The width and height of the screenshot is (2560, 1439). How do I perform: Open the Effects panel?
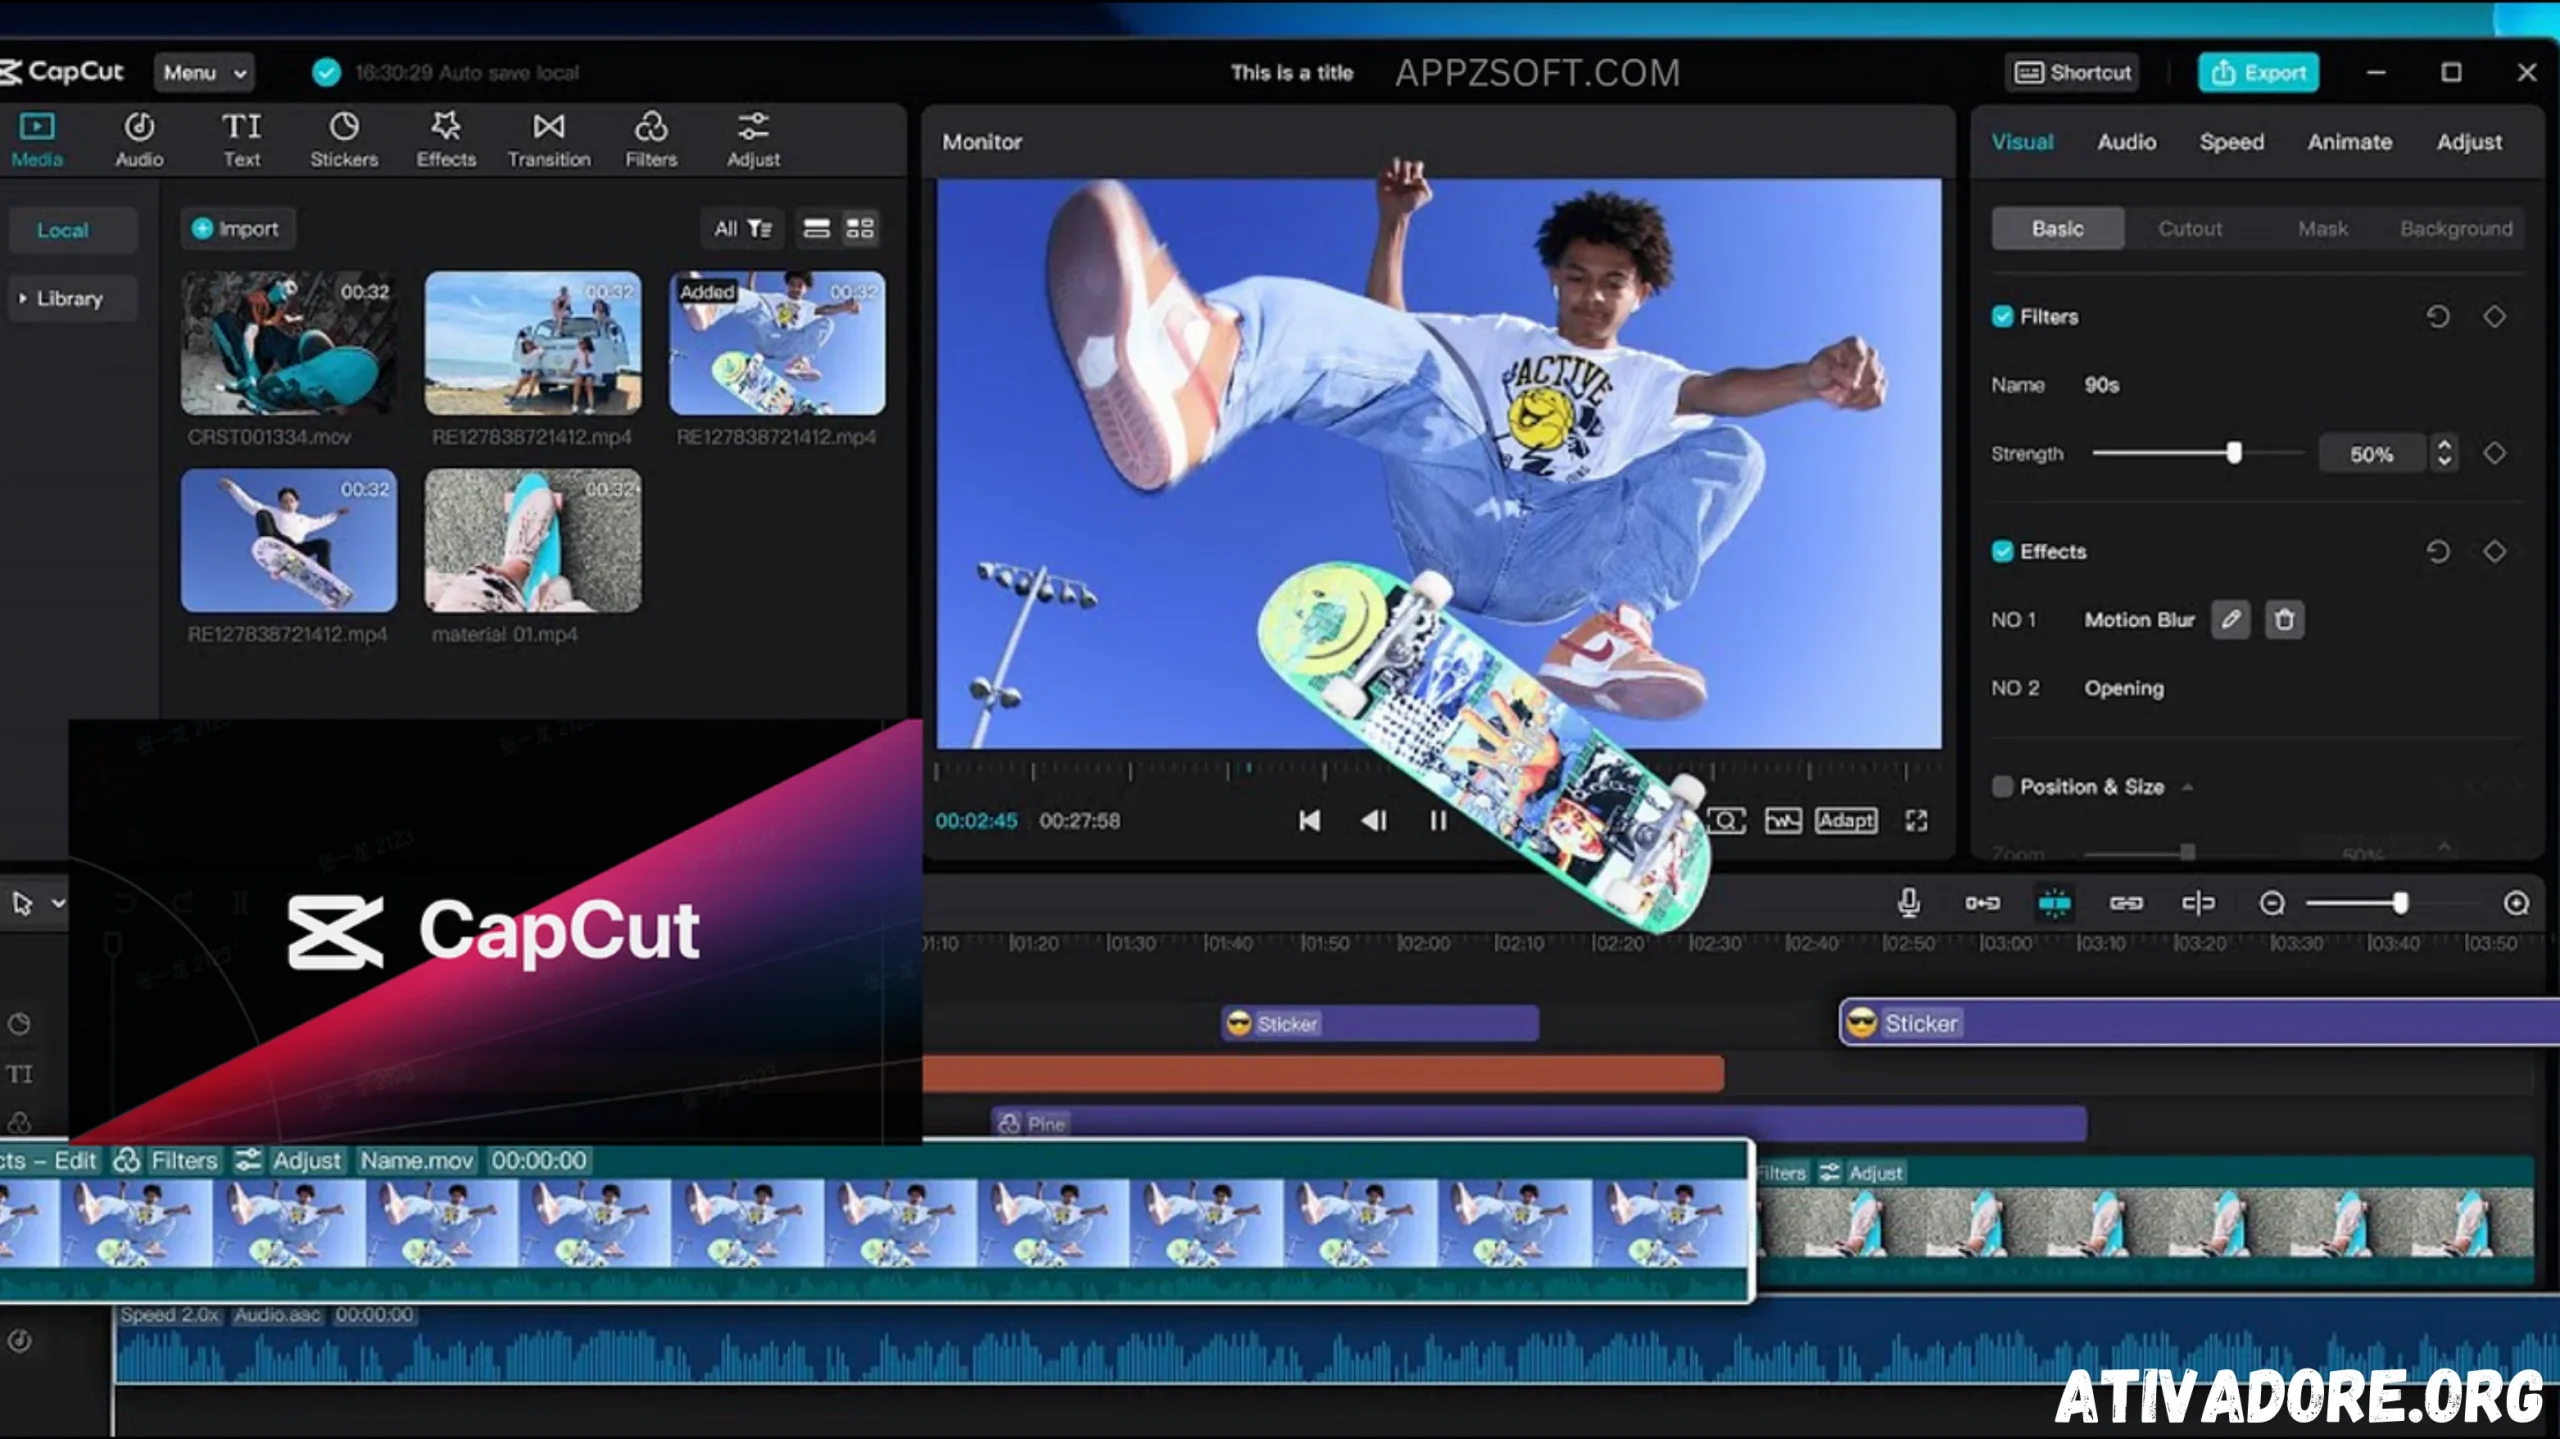click(446, 139)
